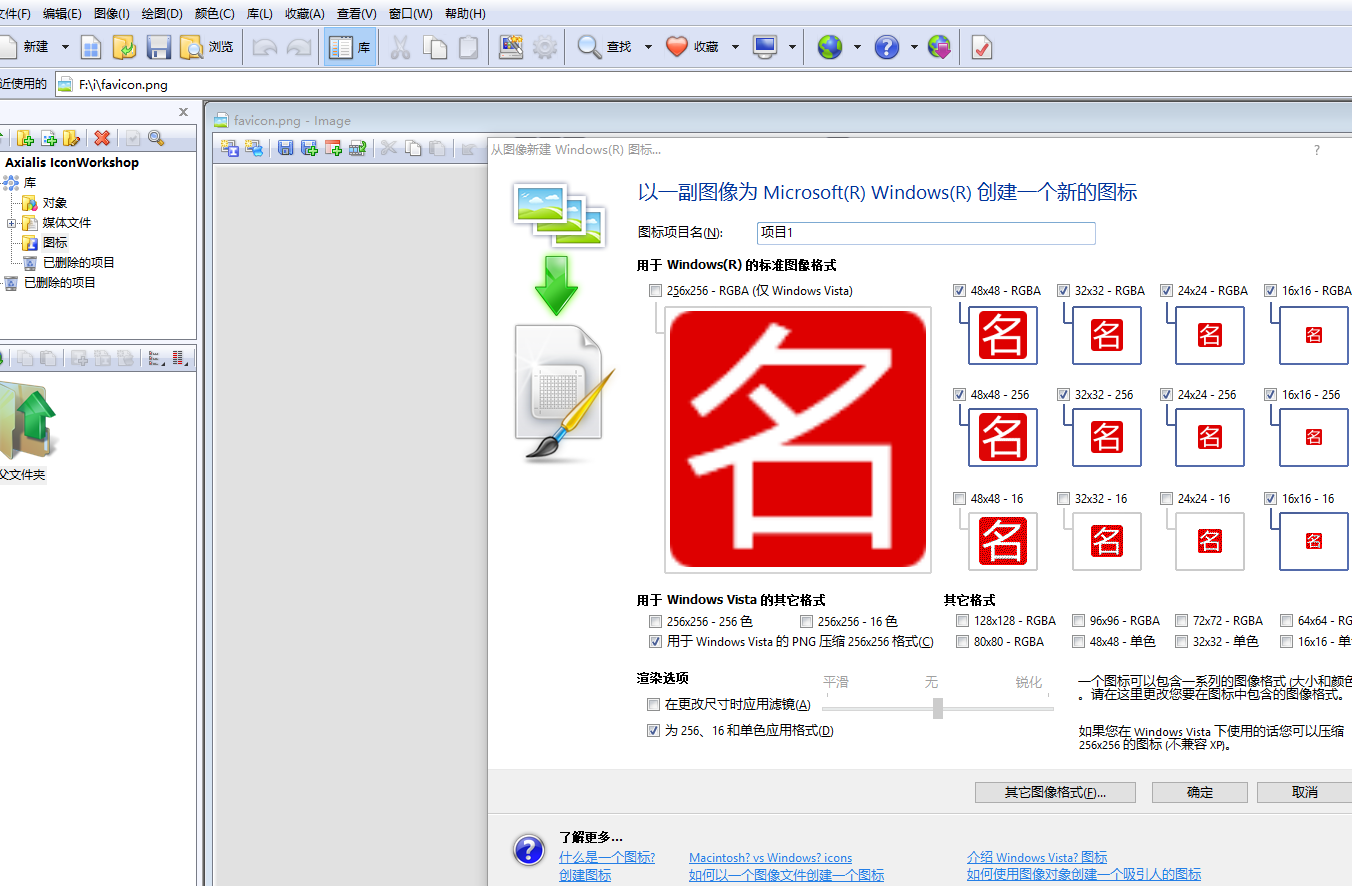Check the 128x128 - RGBA checkbox
Screen dimensions: 1352x886
click(962, 621)
